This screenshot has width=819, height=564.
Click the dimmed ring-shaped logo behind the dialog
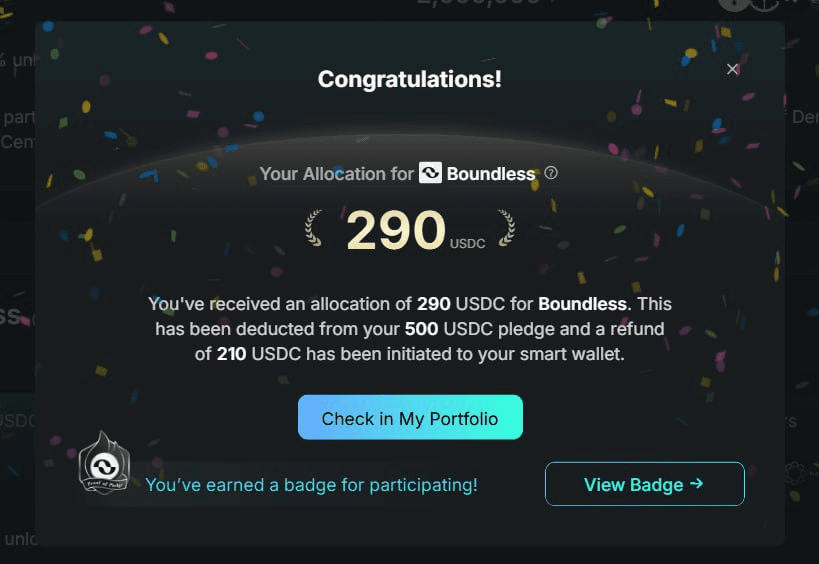795,473
